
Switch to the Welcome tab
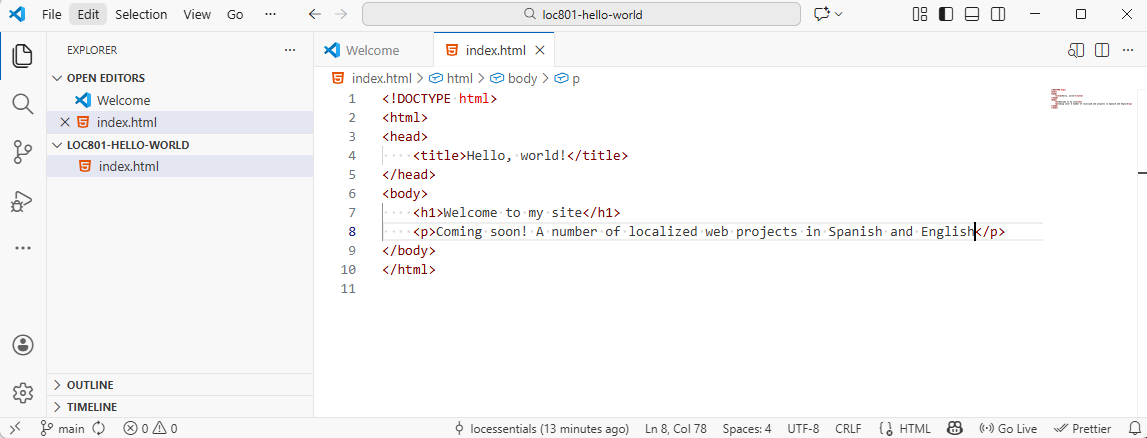pyautogui.click(x=373, y=50)
